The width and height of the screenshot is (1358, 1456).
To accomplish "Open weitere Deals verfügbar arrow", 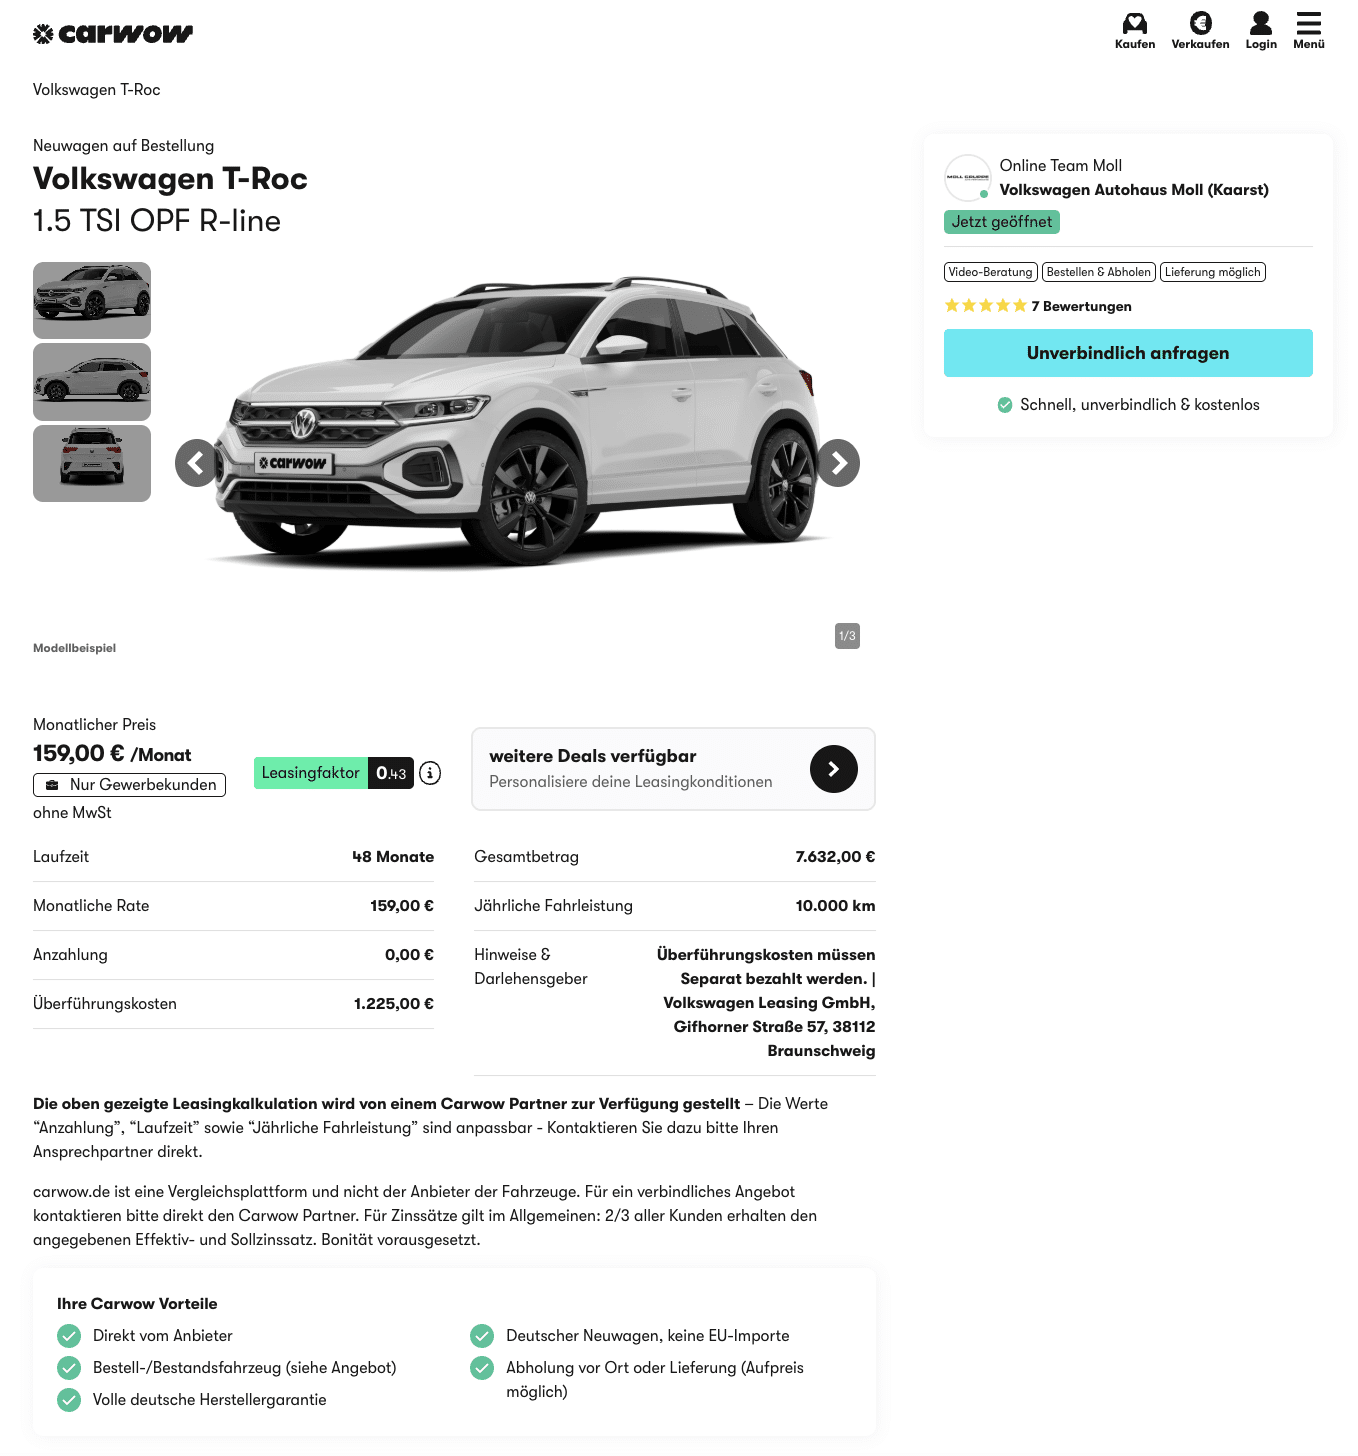I will tap(834, 769).
